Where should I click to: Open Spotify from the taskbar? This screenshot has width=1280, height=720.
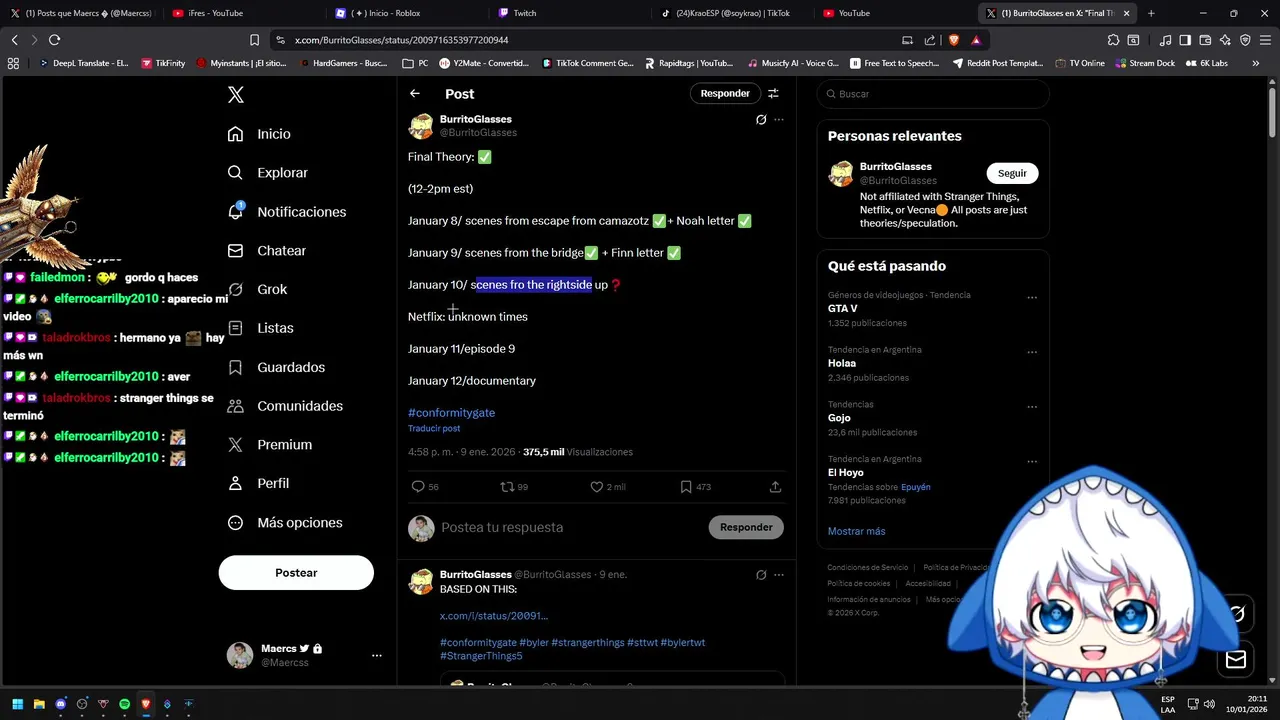(124, 704)
